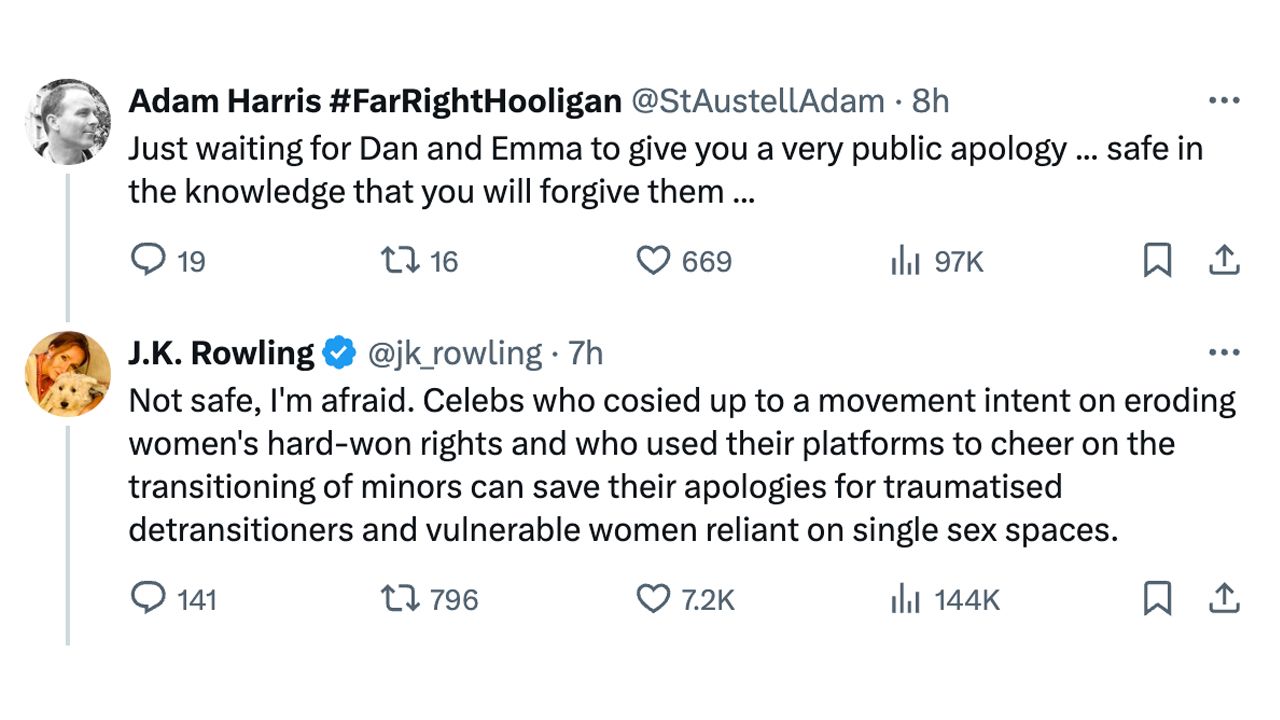1280x720 pixels.
Task: Reply to Adam Harris's tweet
Action: point(148,261)
